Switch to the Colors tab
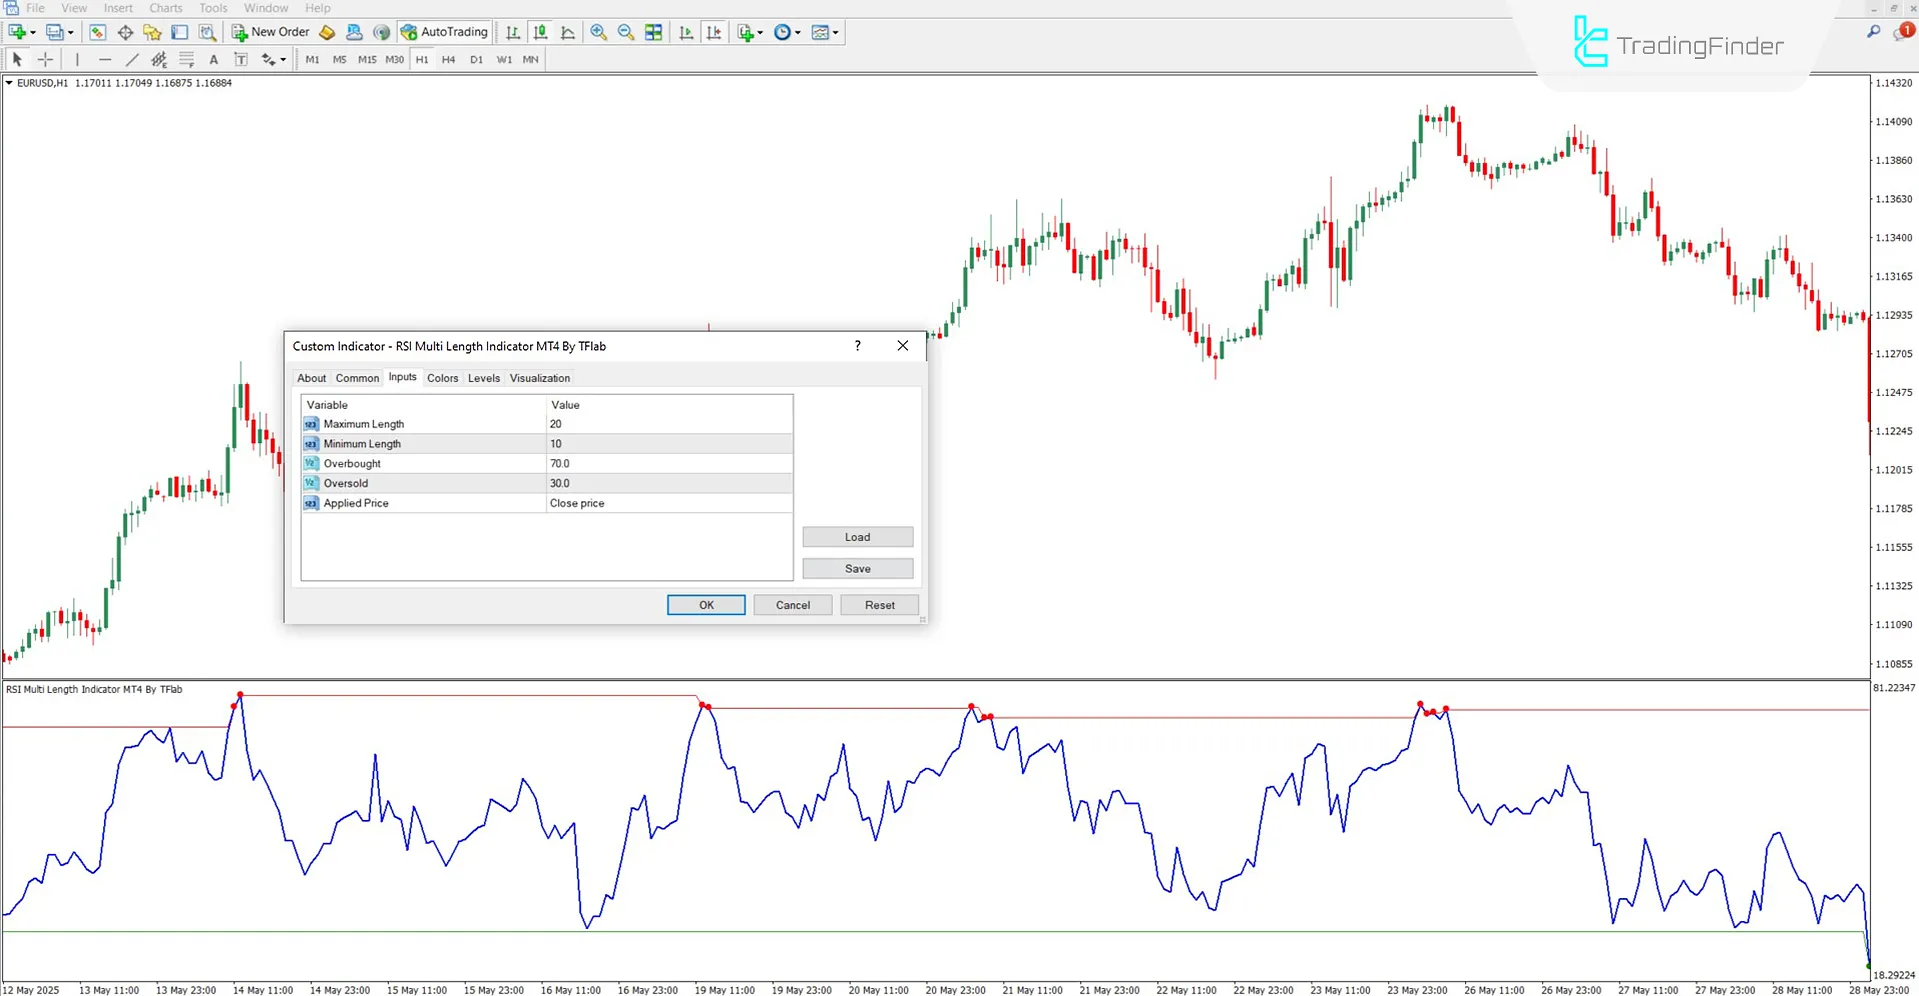This screenshot has height=996, width=1919. (442, 378)
